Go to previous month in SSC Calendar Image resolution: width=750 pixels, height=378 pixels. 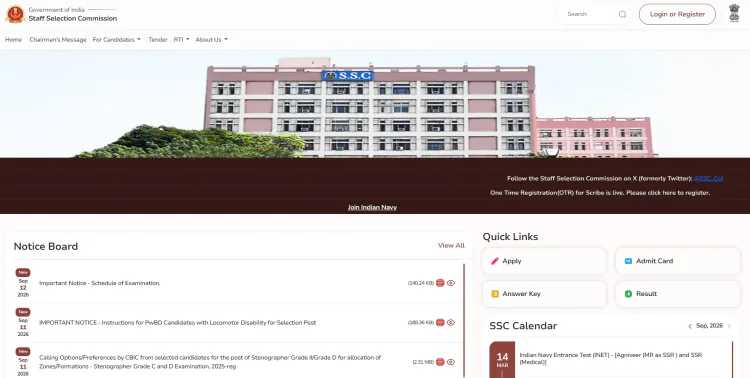point(690,326)
